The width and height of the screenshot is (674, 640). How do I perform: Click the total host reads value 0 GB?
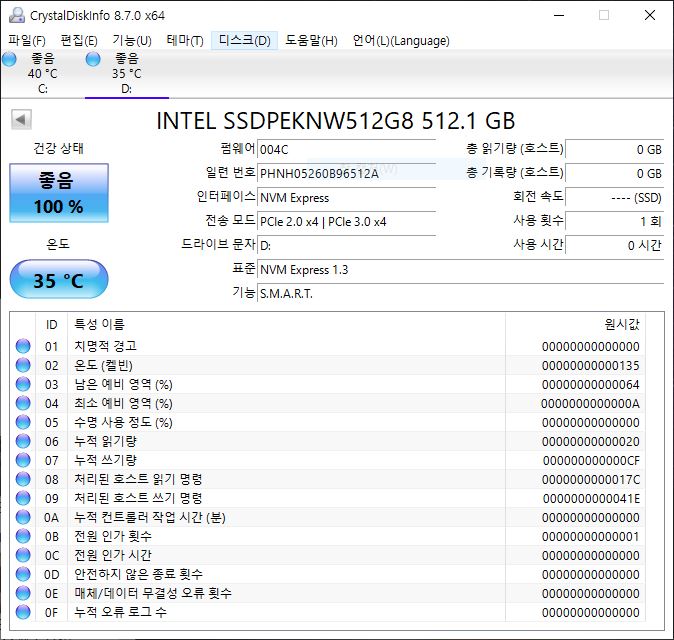click(x=615, y=150)
